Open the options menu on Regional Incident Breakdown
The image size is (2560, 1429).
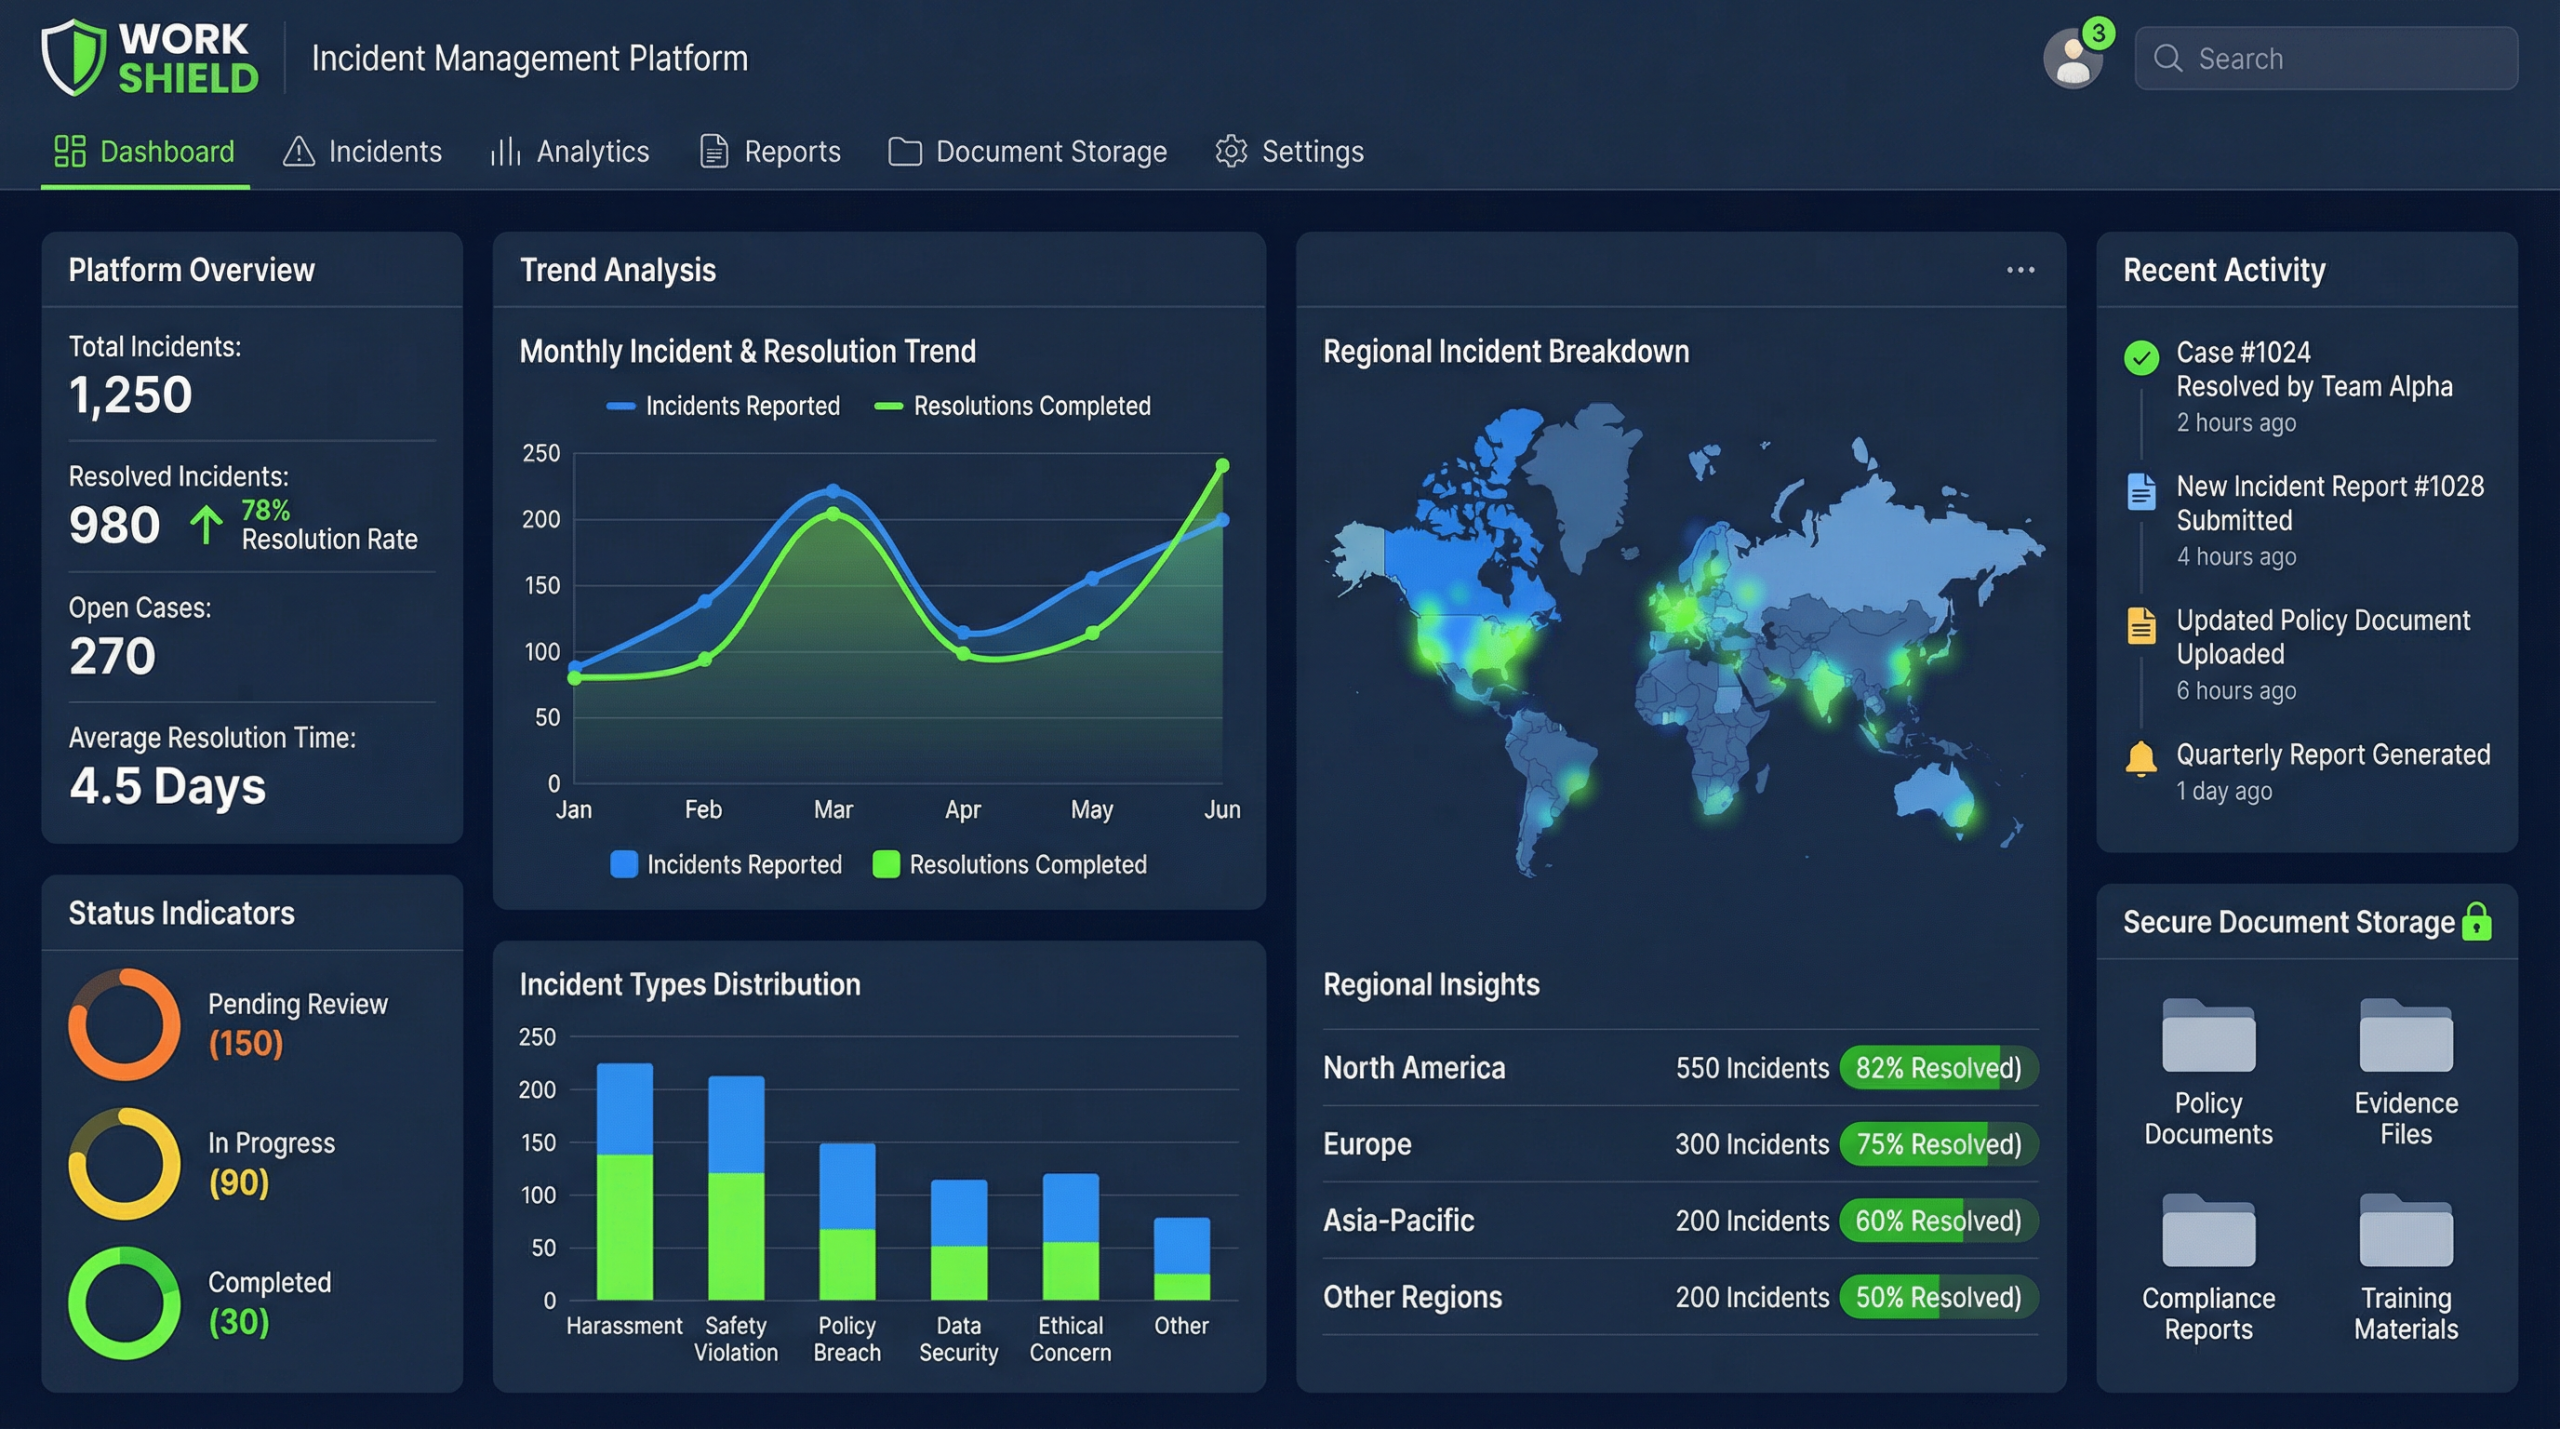(x=2021, y=269)
